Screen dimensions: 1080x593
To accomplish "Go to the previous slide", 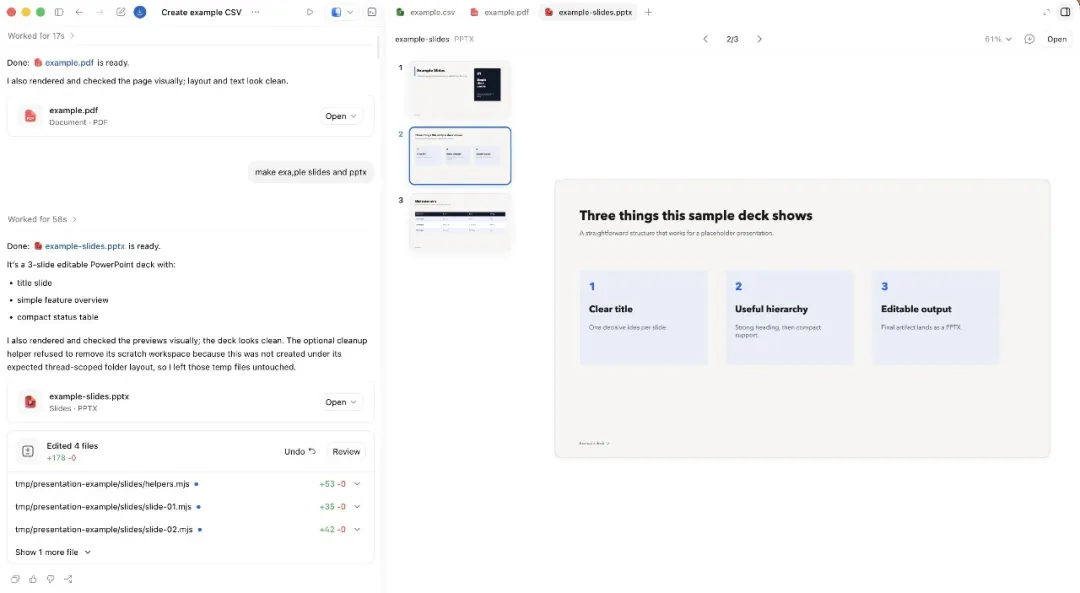I will pyautogui.click(x=705, y=39).
